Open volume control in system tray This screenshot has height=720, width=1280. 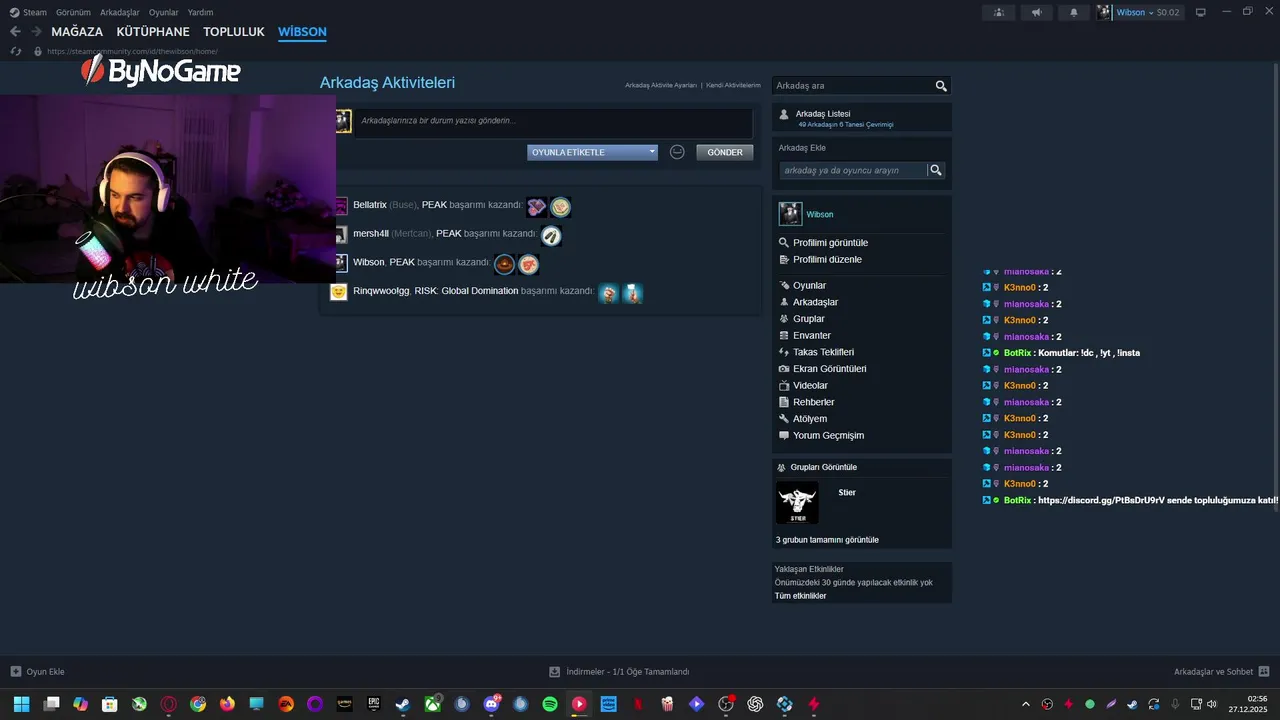pyautogui.click(x=1211, y=704)
